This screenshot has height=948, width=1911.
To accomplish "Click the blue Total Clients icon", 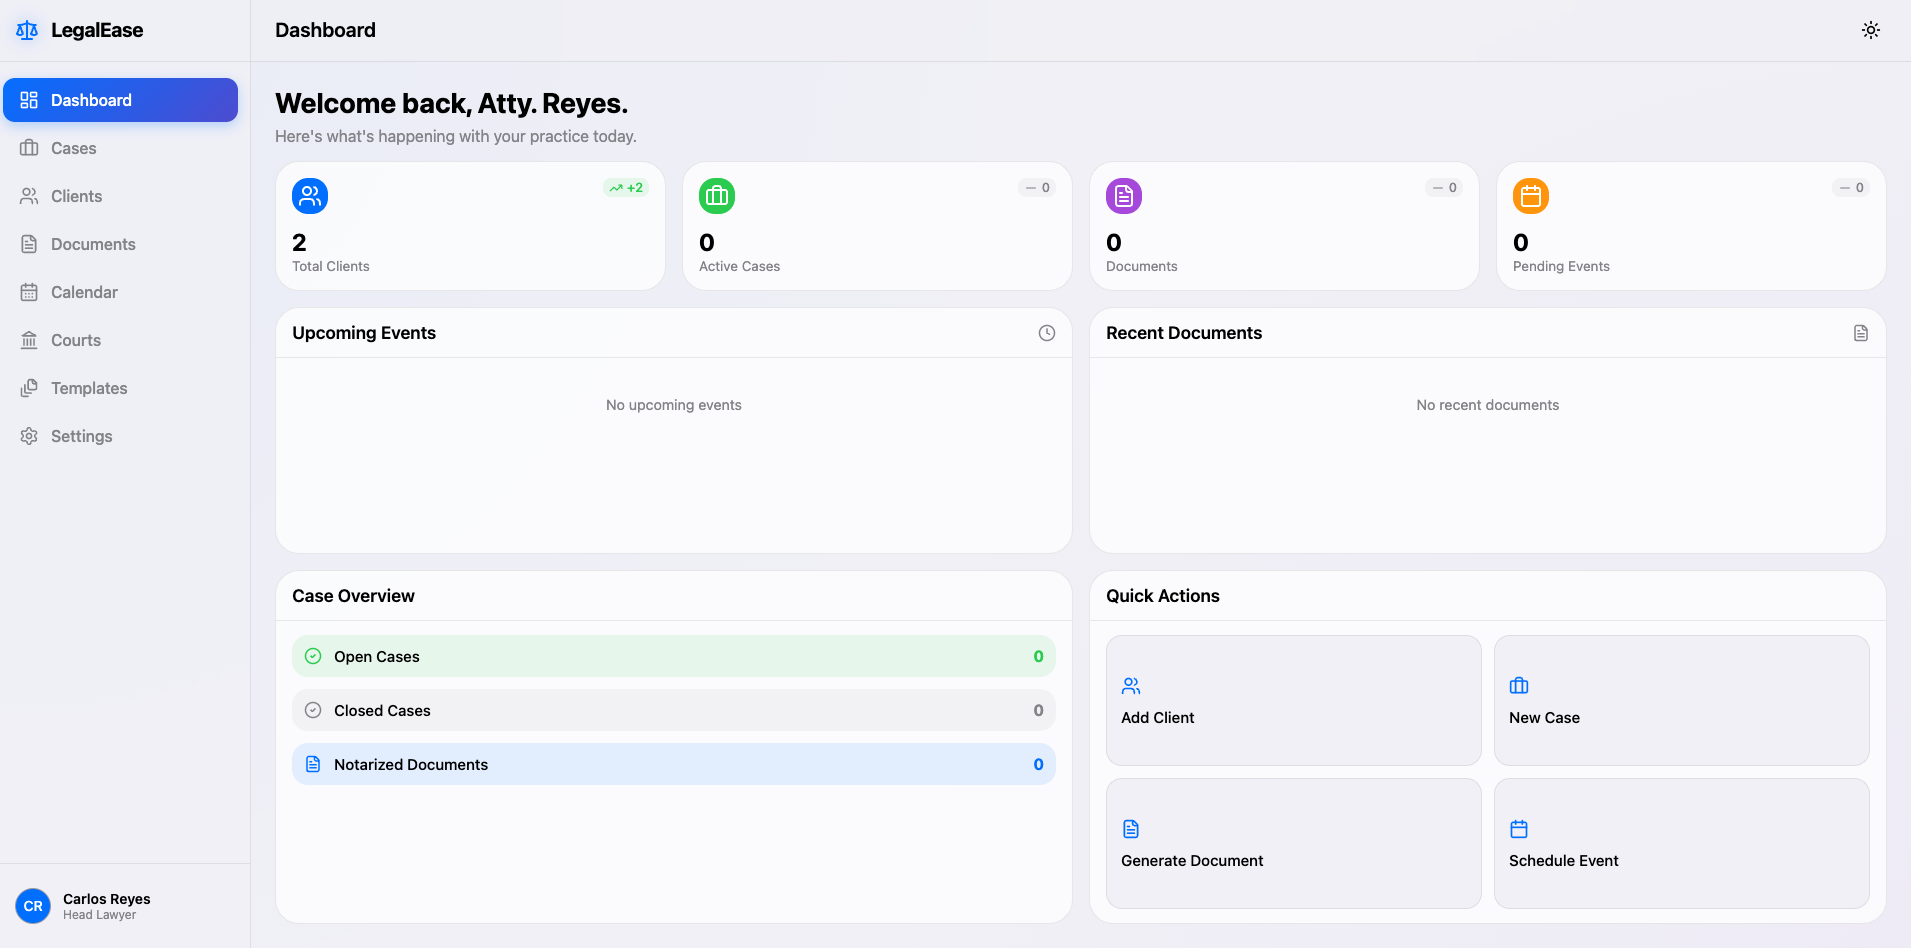I will coord(310,196).
